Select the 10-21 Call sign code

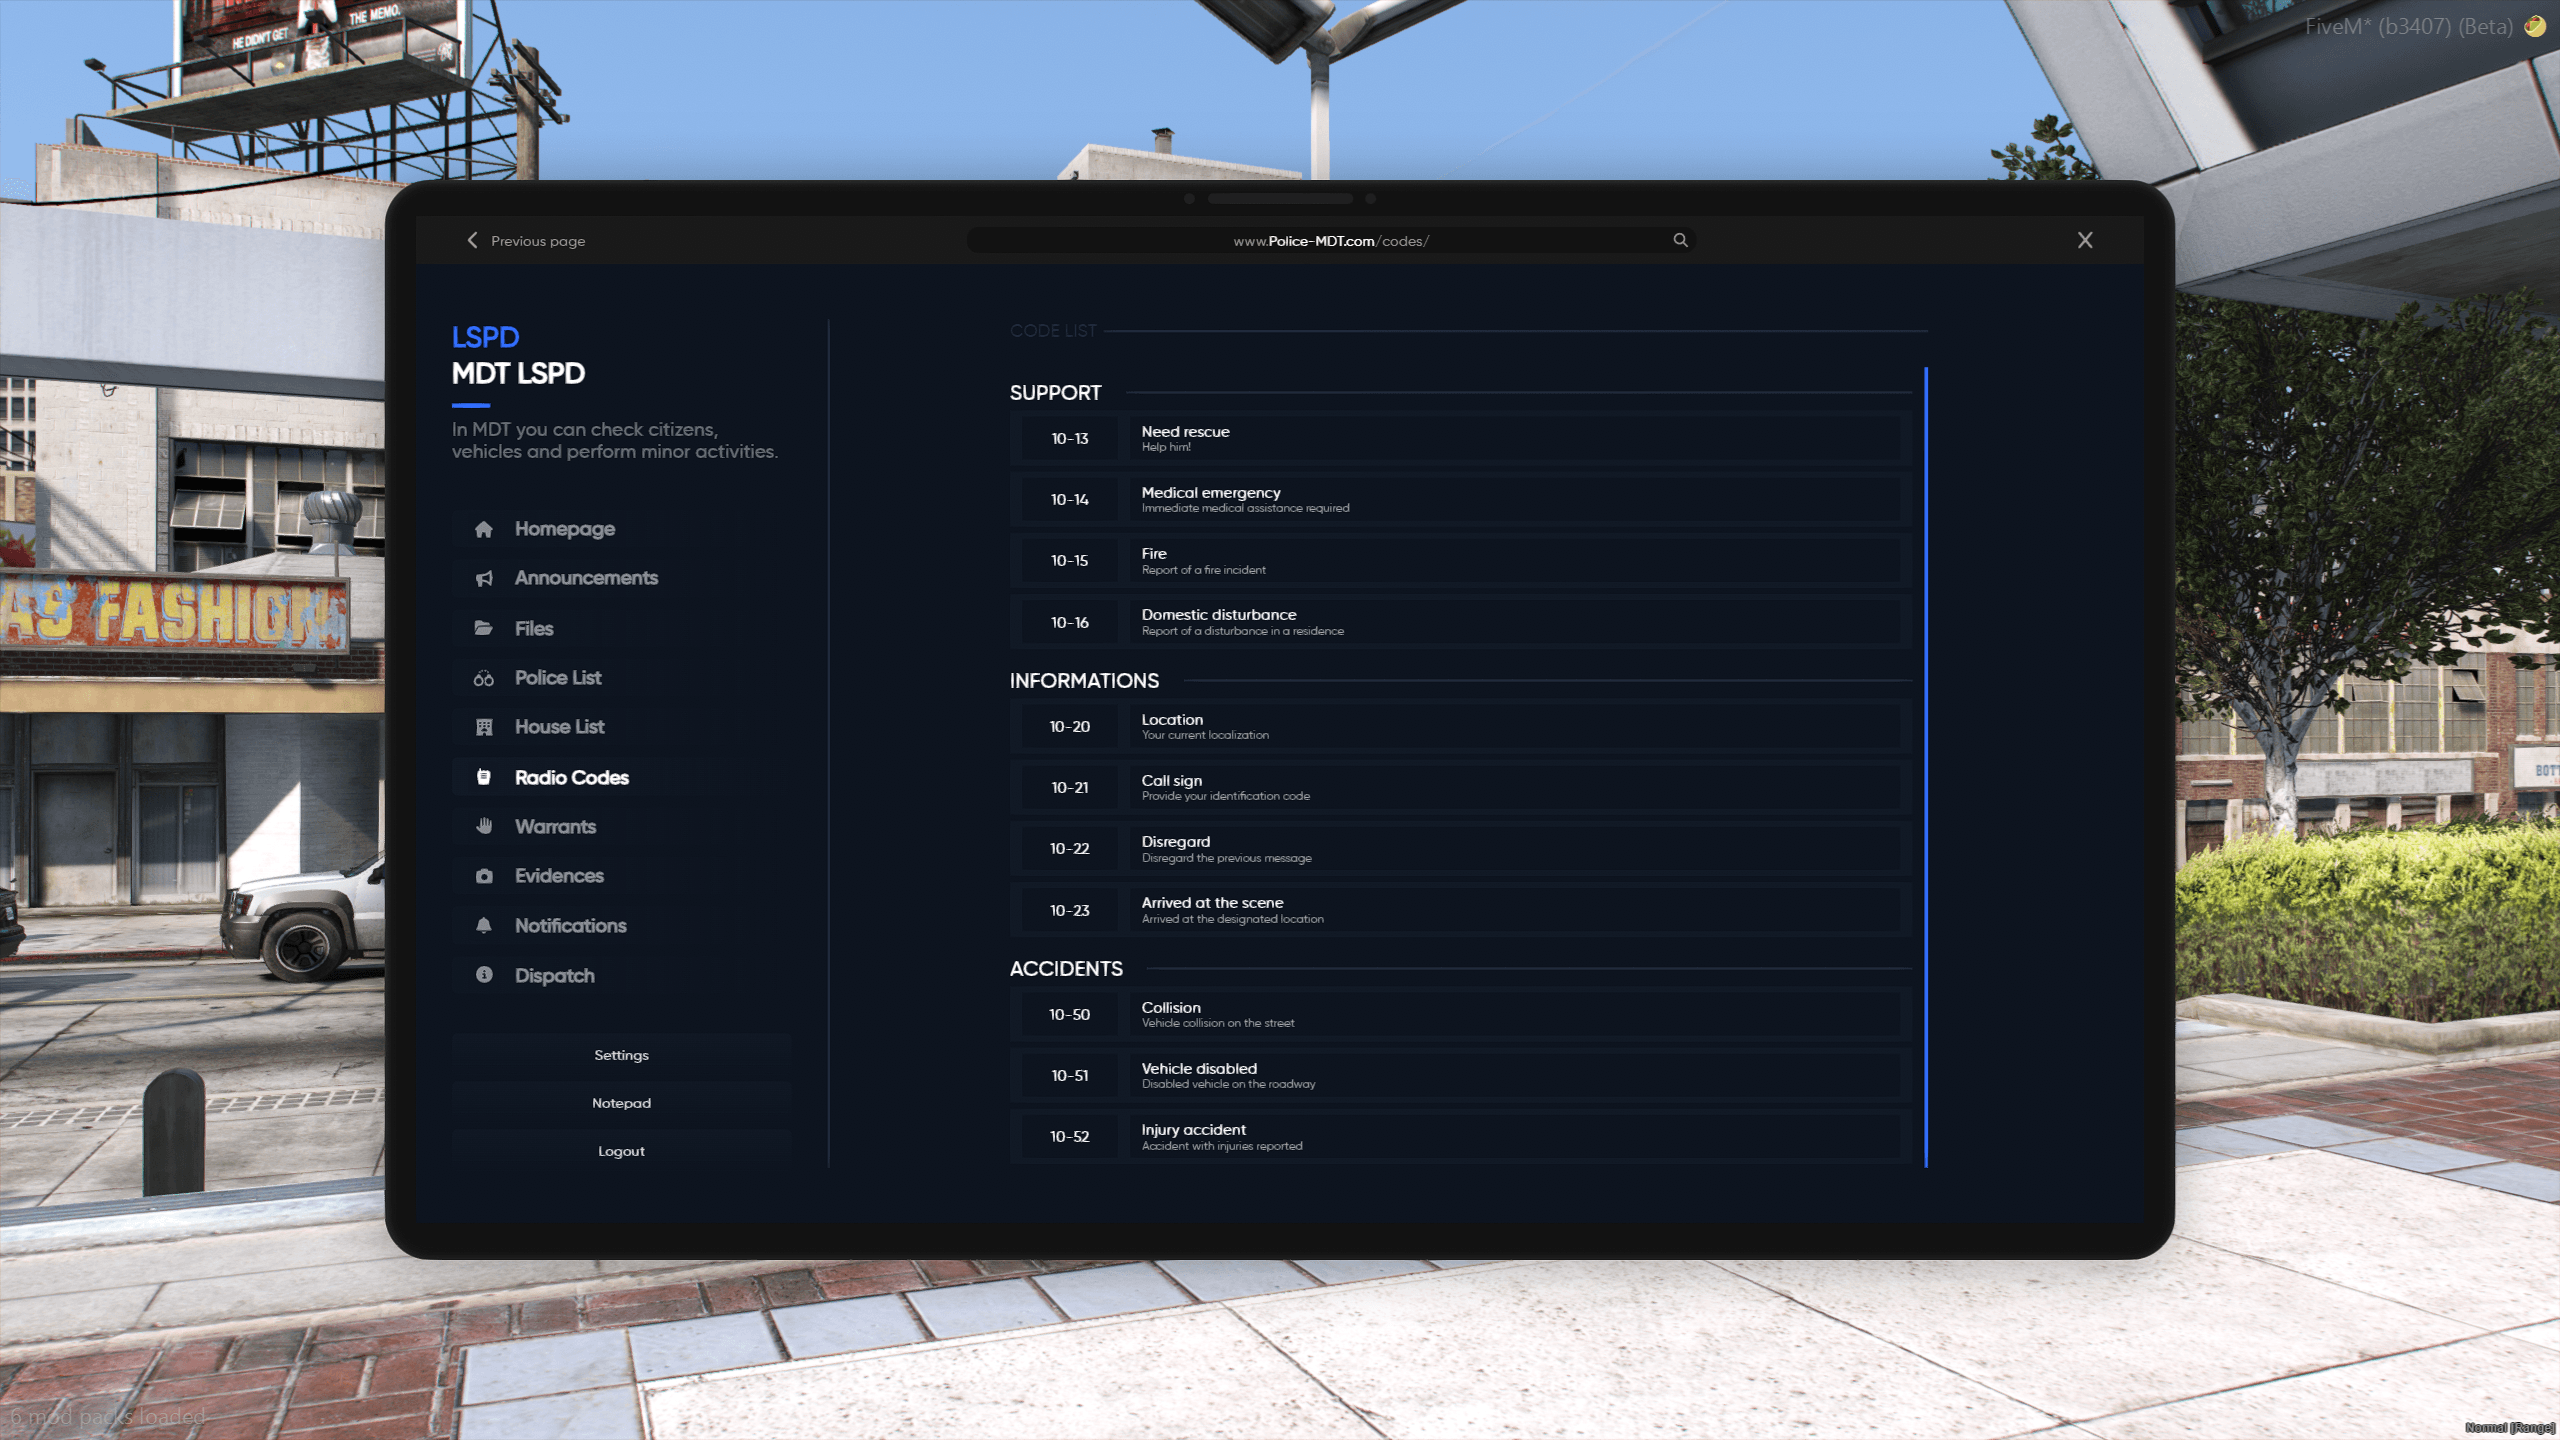1460,788
